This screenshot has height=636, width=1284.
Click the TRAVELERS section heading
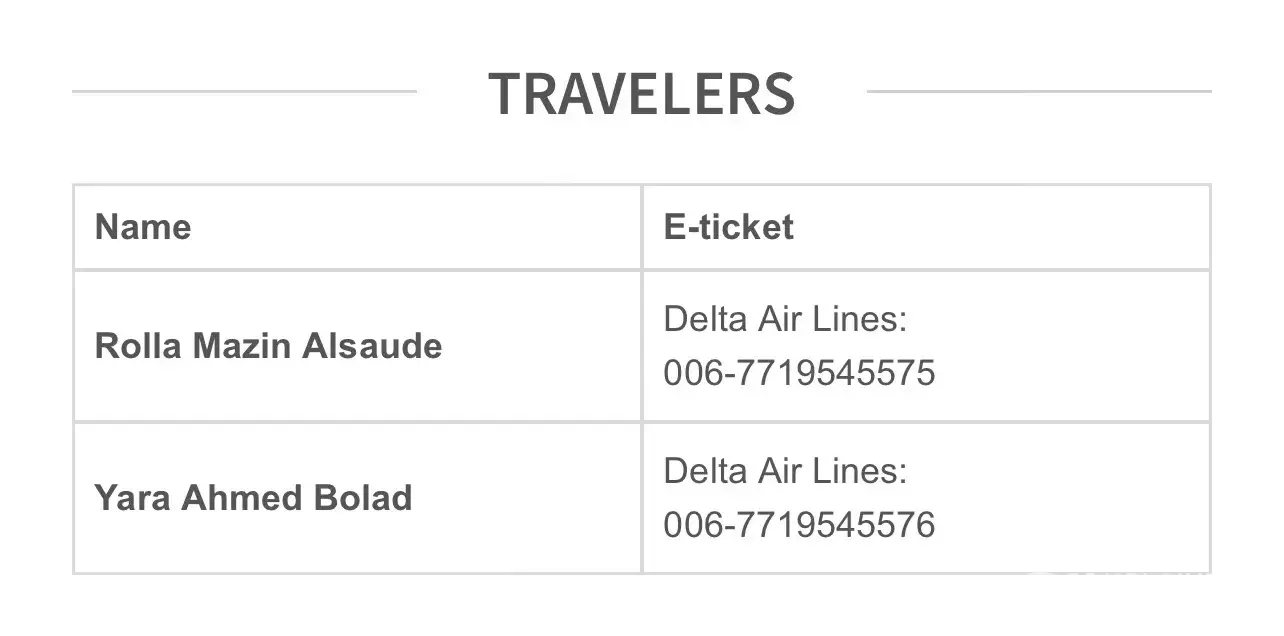click(641, 93)
